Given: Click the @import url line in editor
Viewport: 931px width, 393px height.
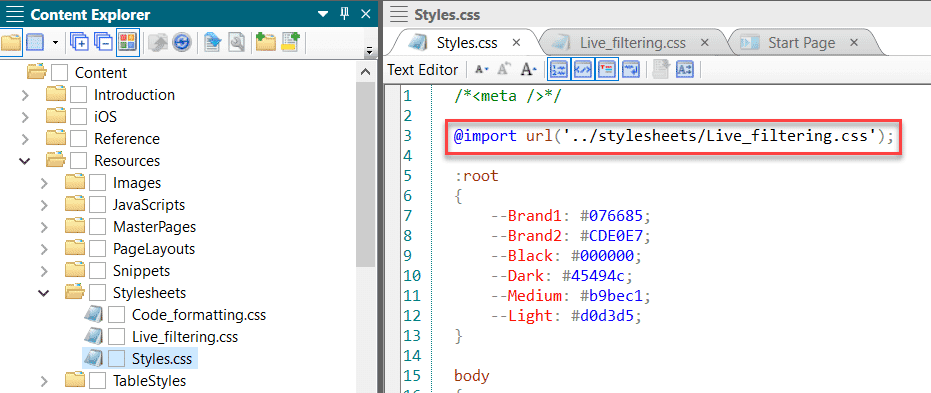Looking at the screenshot, I should (x=673, y=137).
